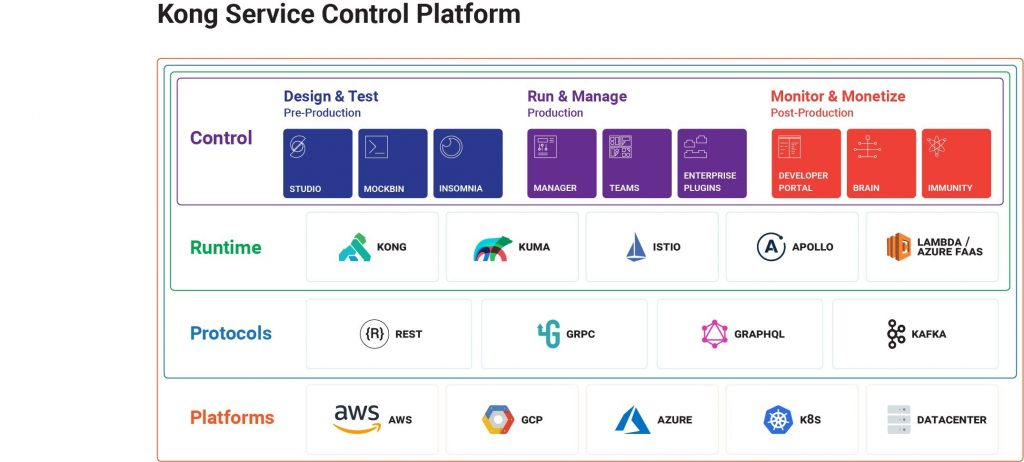
Task: Click the Design & Test heading
Action: (330, 97)
